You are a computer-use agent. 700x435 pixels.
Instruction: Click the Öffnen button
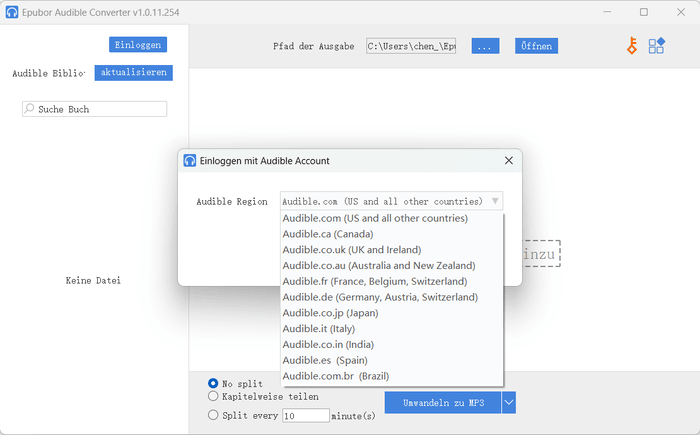click(536, 46)
